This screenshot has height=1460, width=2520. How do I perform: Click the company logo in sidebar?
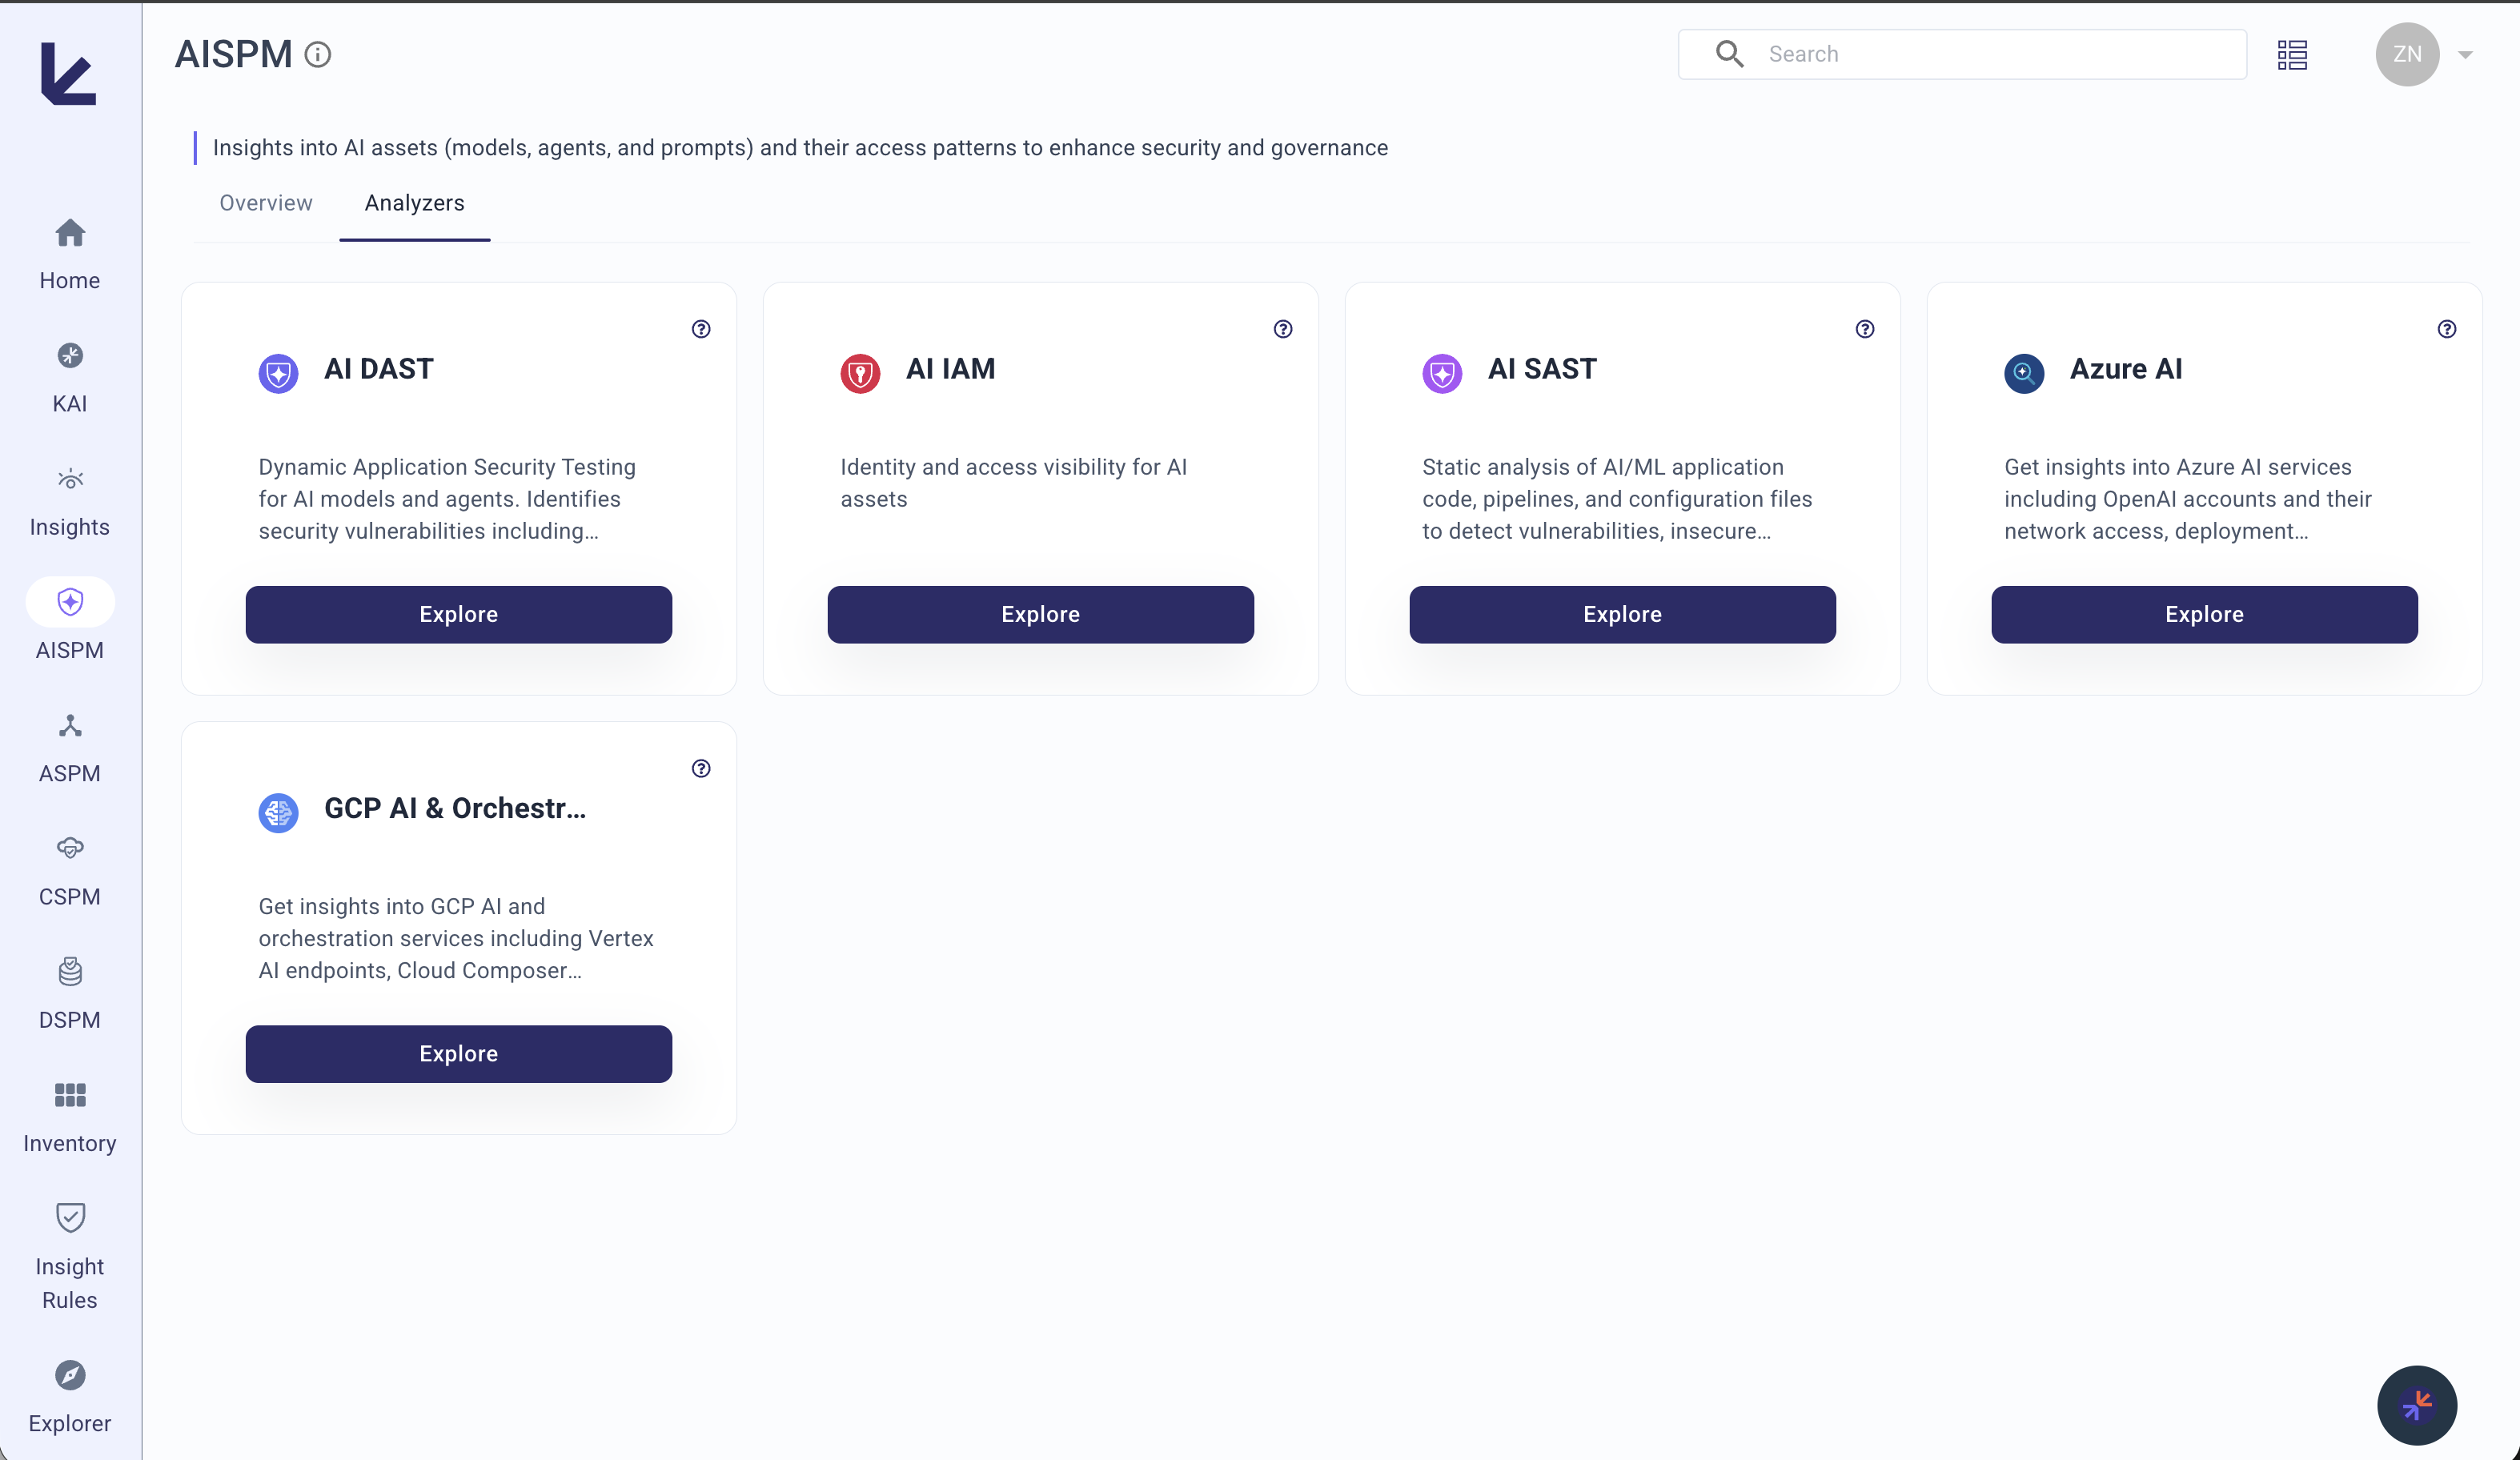point(68,73)
